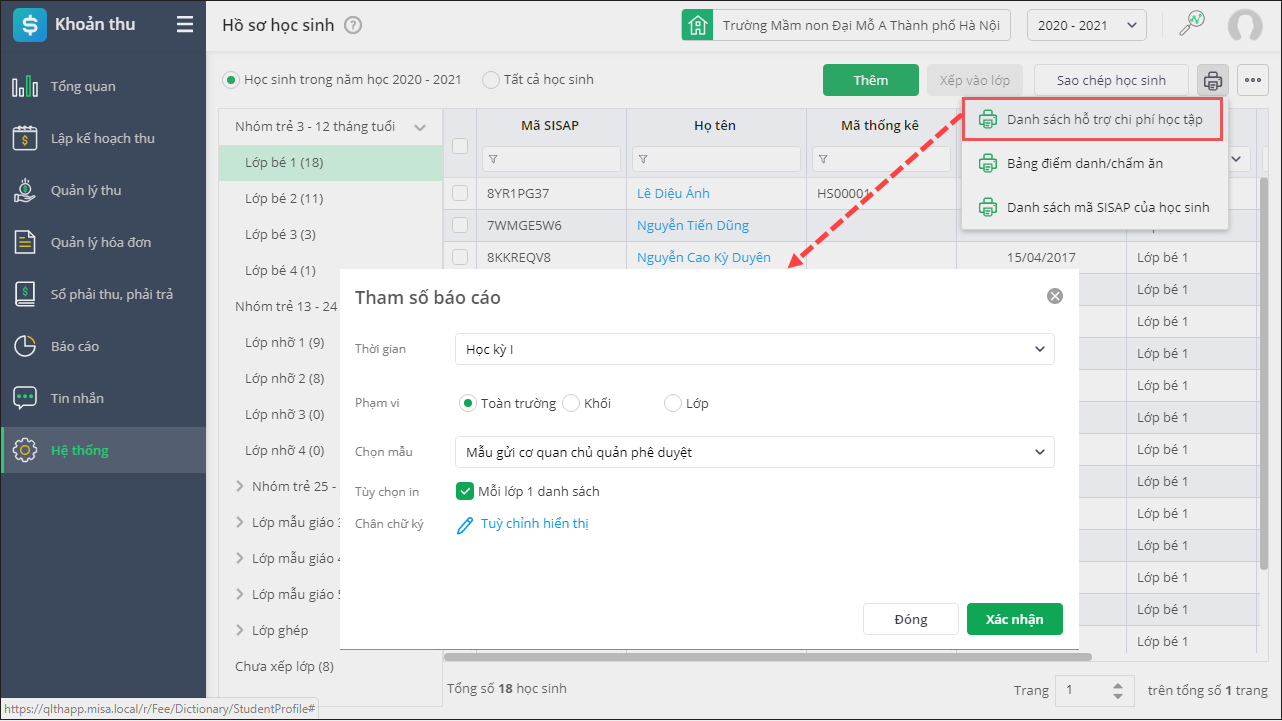Click the Sao chép học sinh button
The width and height of the screenshot is (1282, 721).
tap(1111, 80)
